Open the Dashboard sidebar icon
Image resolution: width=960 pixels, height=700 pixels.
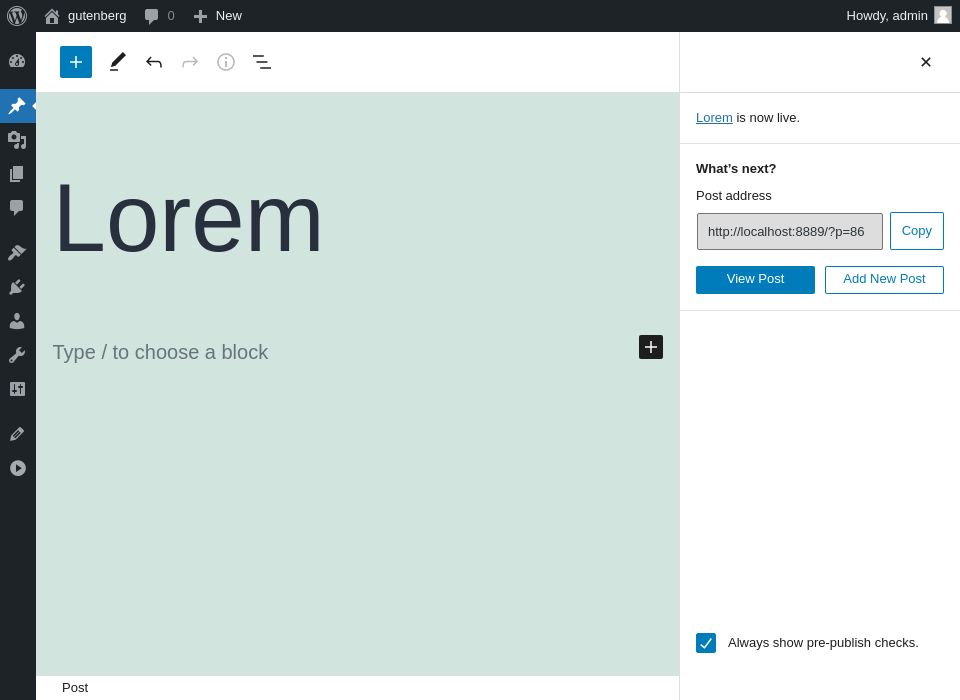tap(17, 61)
